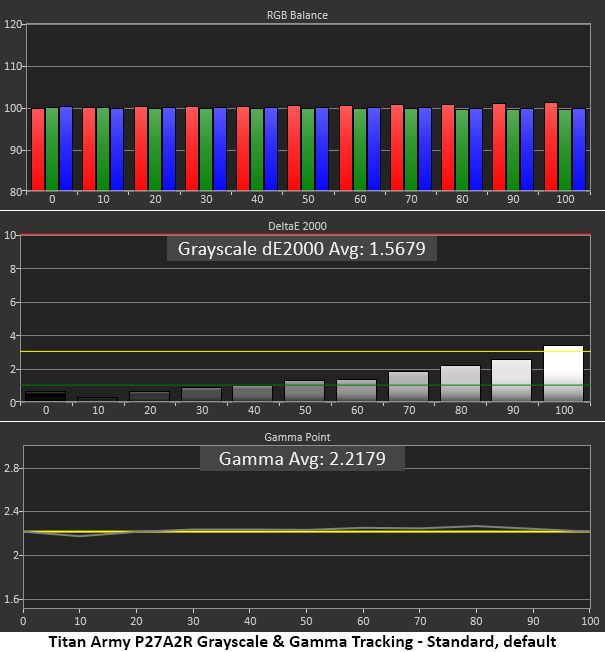Click the green bar at 0 in RGB Balance
The image size is (605, 652).
tap(52, 149)
